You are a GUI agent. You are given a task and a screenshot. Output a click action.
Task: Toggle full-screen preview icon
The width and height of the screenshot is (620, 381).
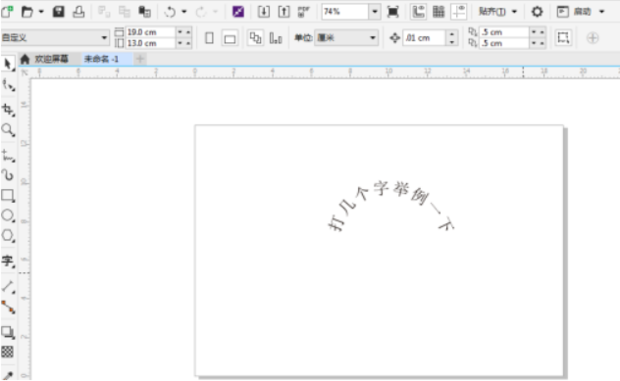click(x=393, y=12)
